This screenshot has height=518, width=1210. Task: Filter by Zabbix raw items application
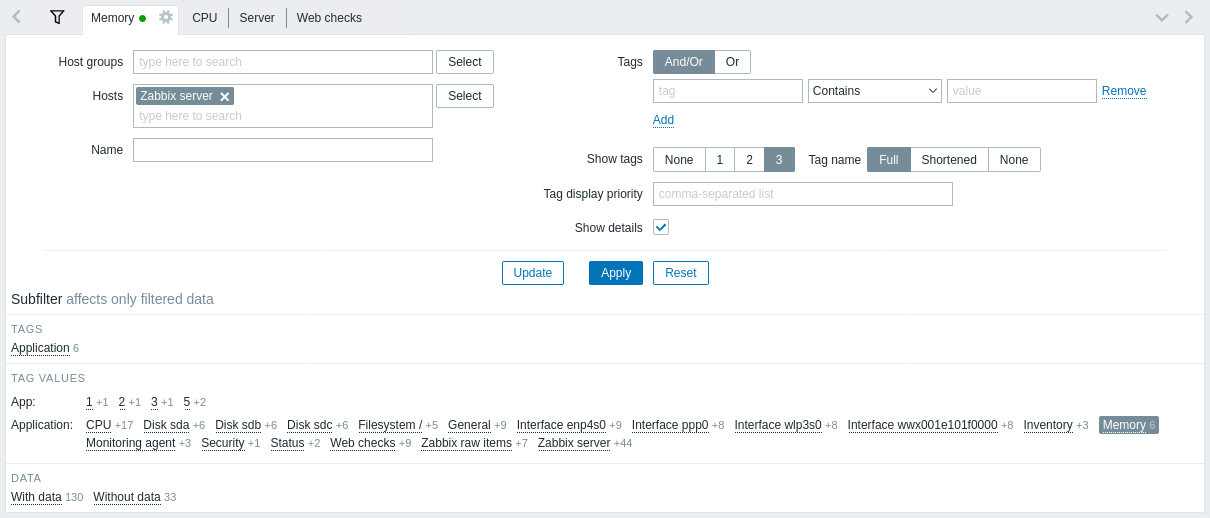(466, 443)
